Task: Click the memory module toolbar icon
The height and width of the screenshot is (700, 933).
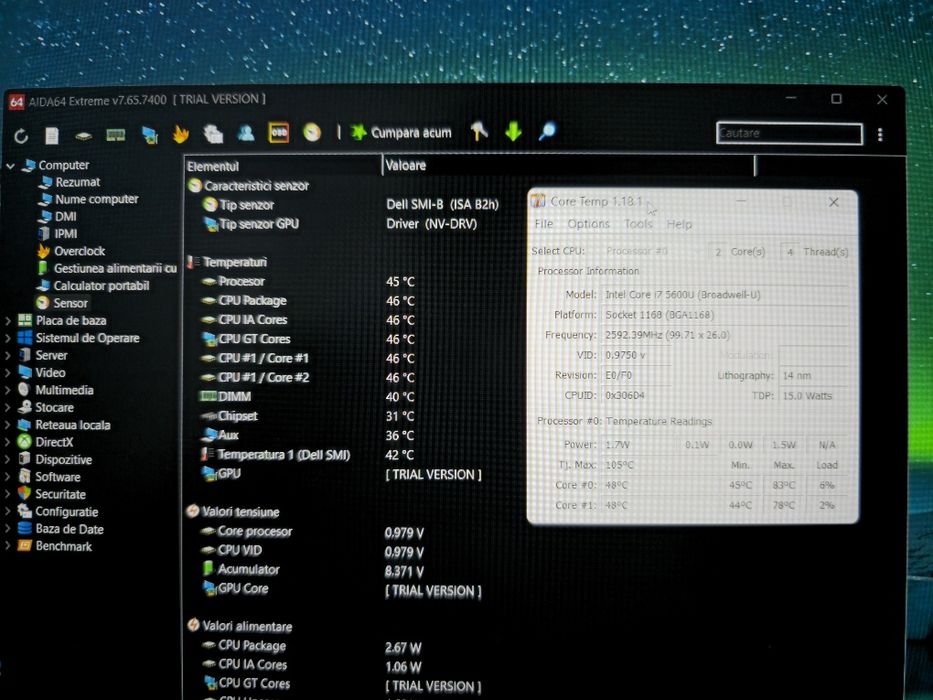Action: pos(115,135)
